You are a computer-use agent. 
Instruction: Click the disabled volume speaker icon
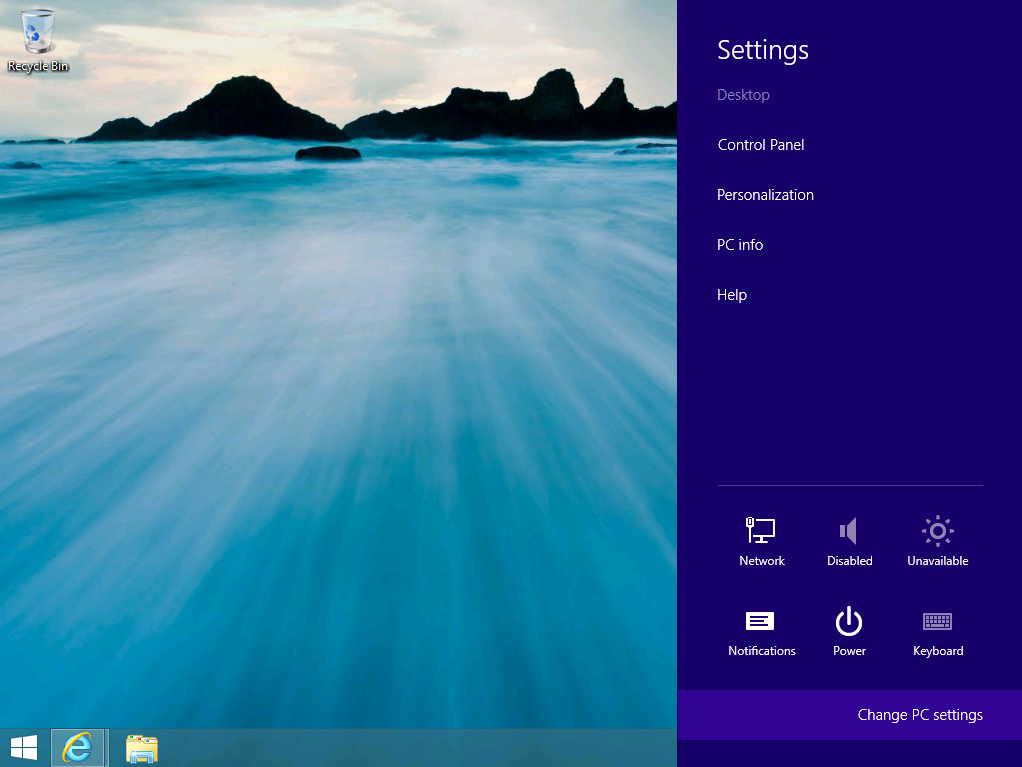coord(849,541)
